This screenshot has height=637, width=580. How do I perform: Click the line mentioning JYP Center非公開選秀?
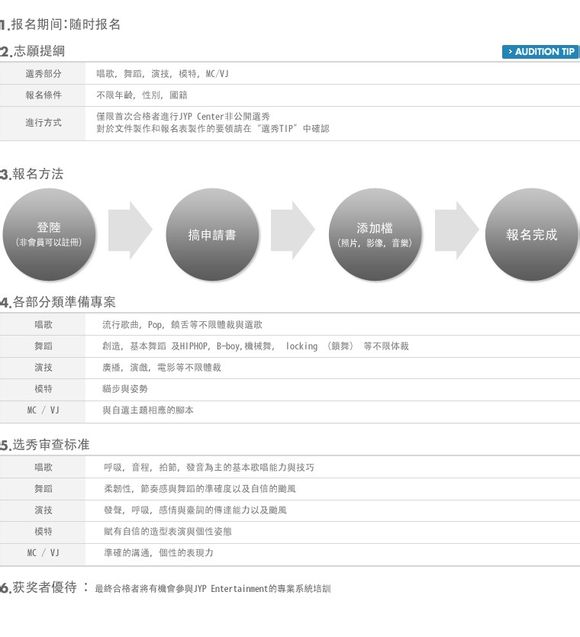click(183, 117)
